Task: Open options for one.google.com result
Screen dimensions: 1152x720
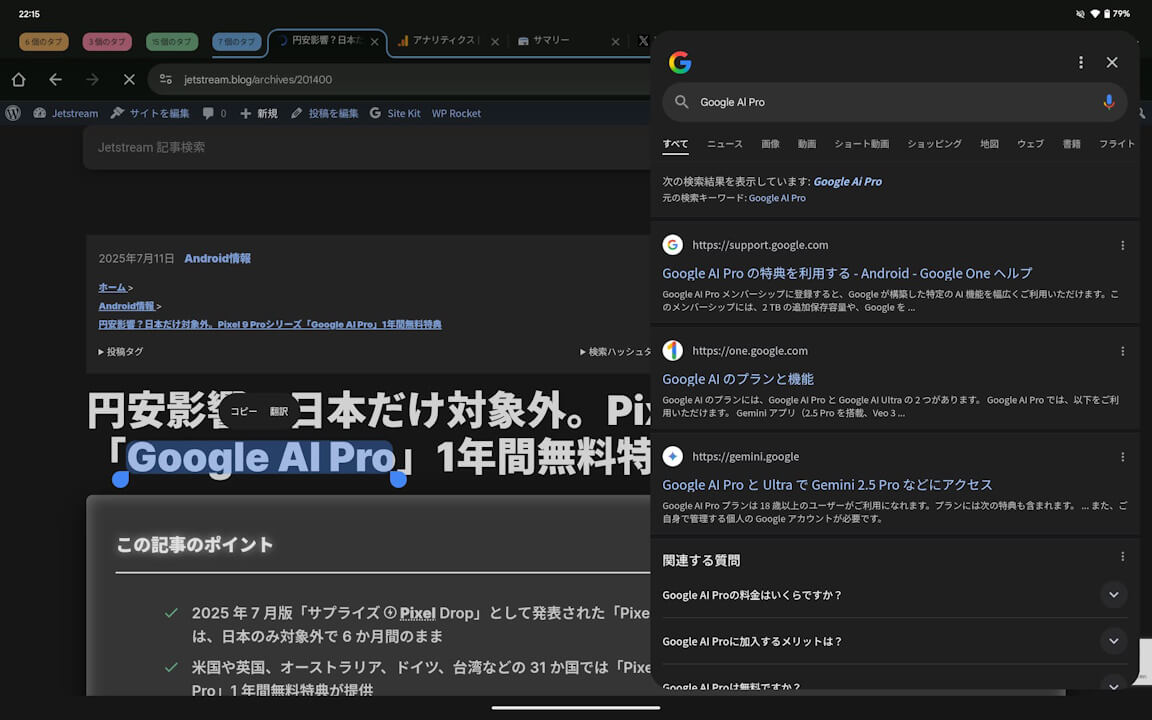Action: (1123, 351)
